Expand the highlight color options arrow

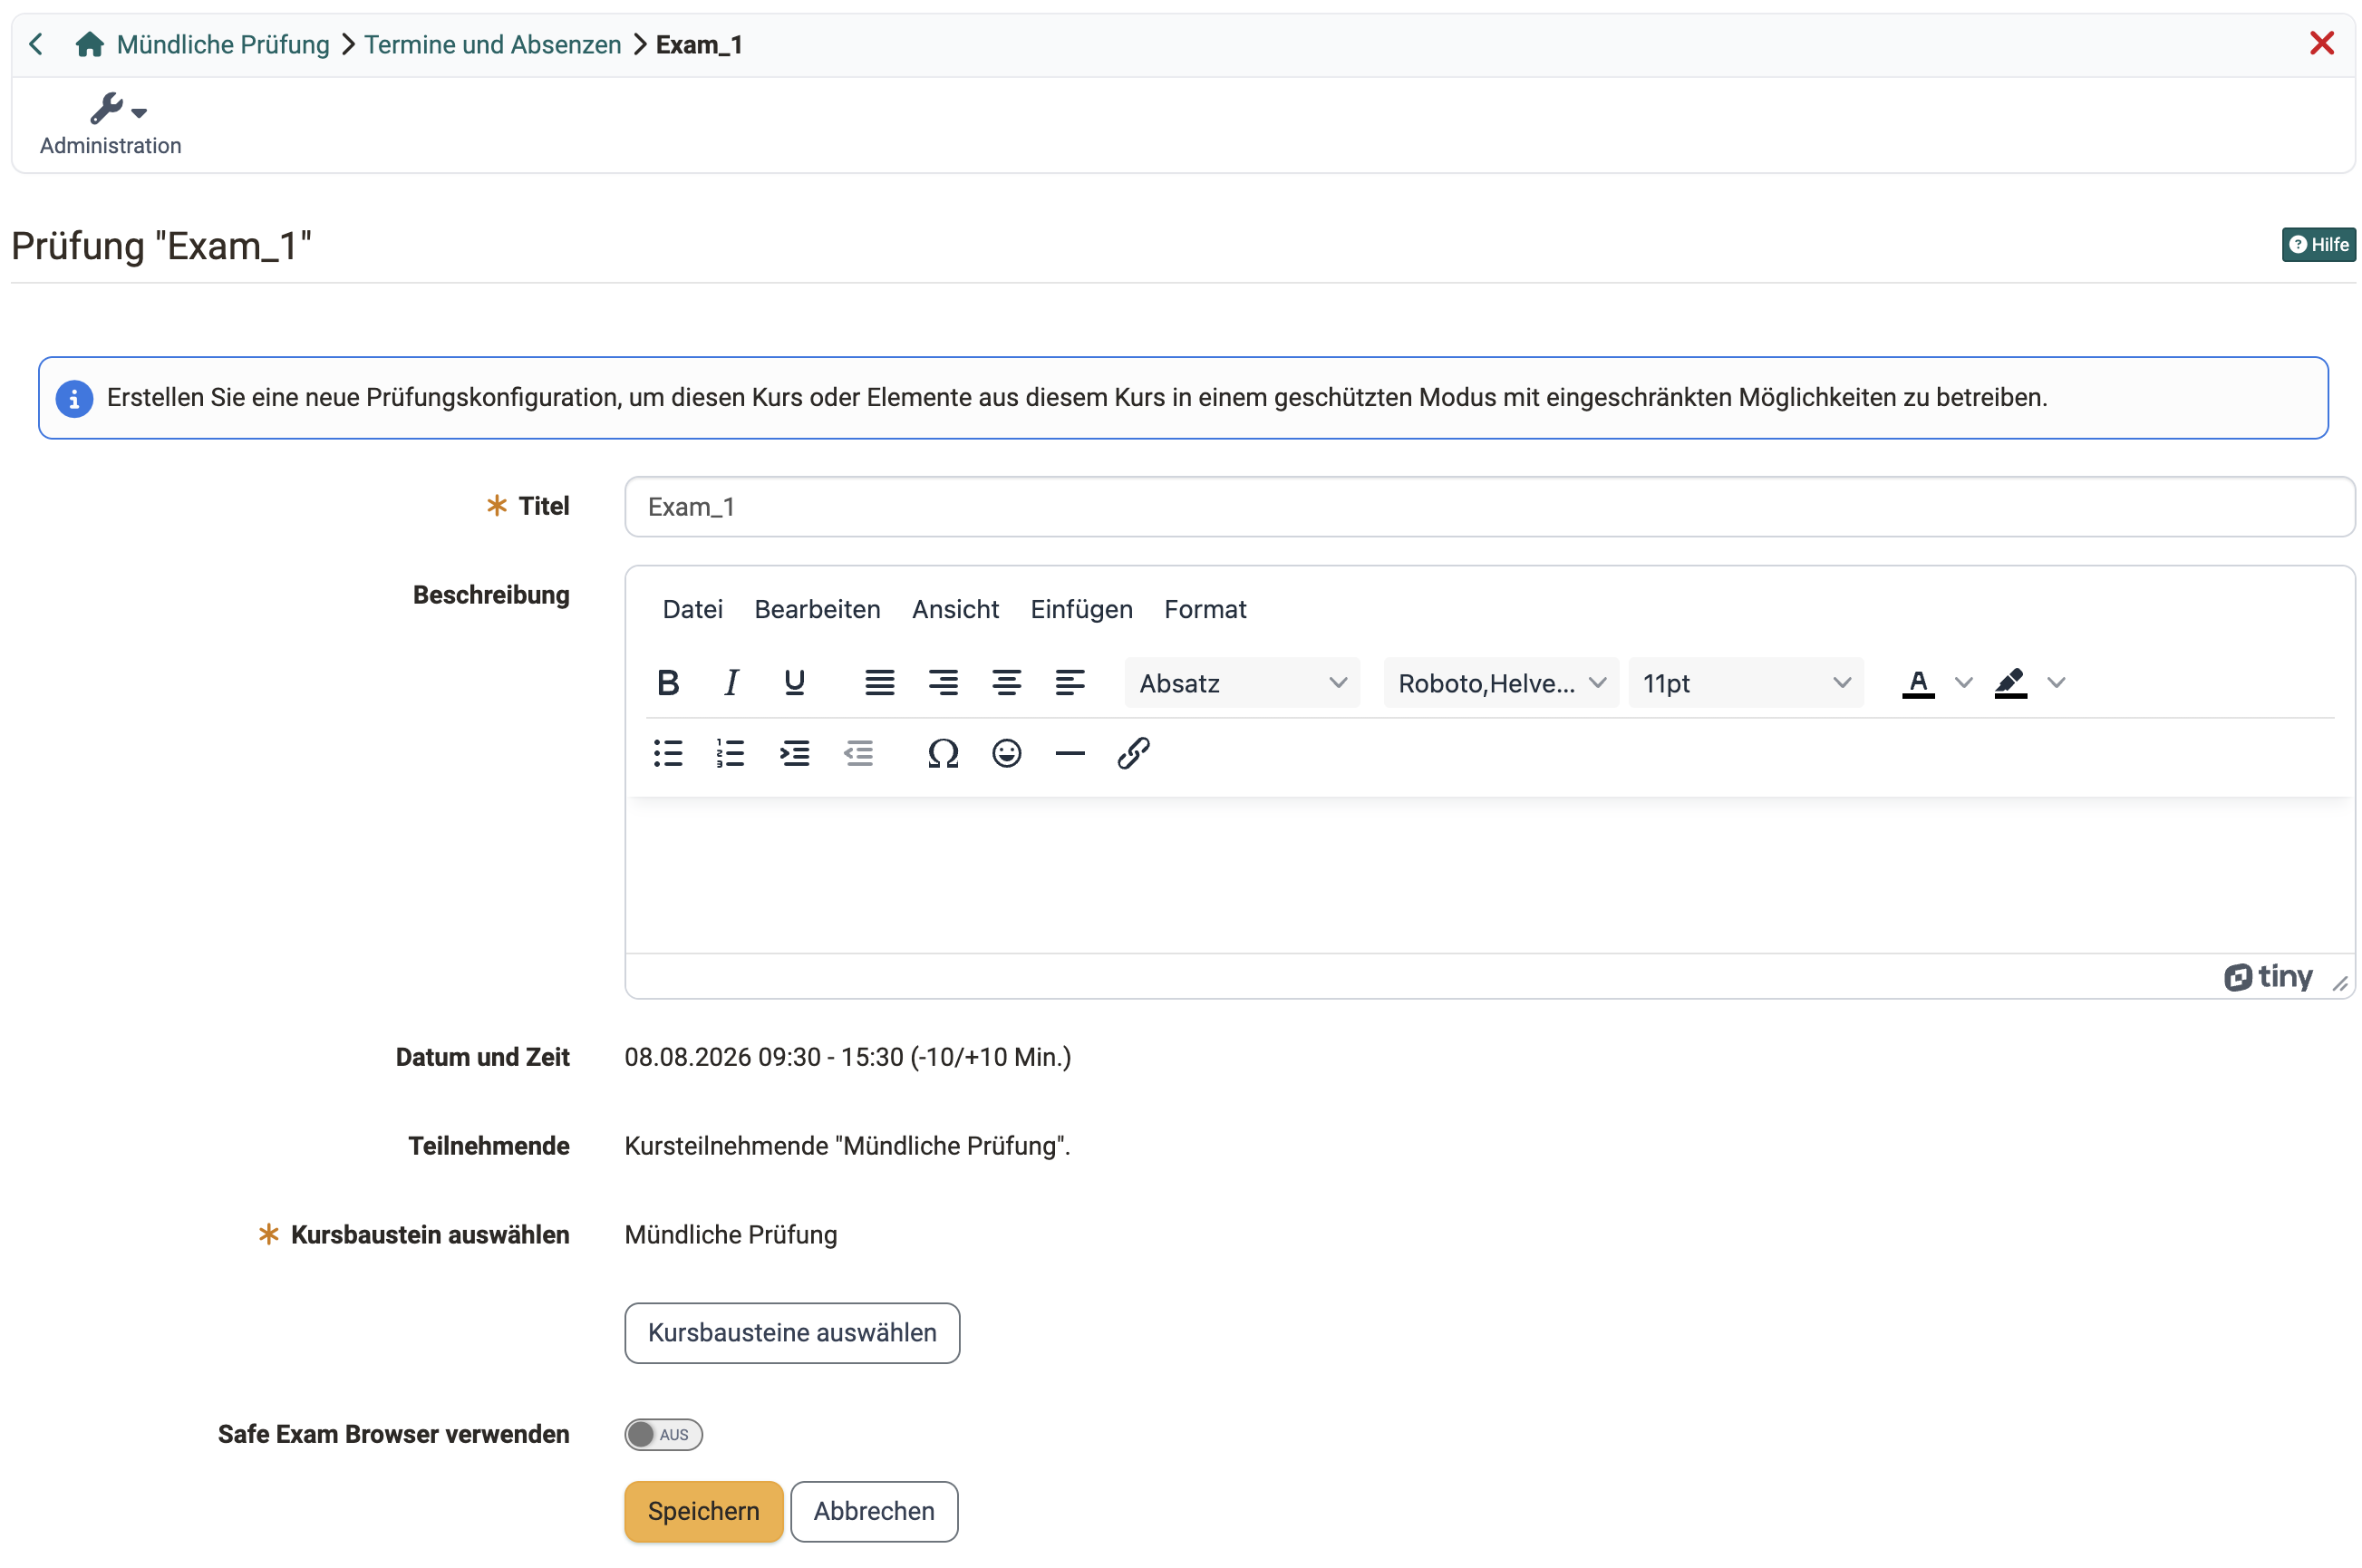click(2055, 682)
